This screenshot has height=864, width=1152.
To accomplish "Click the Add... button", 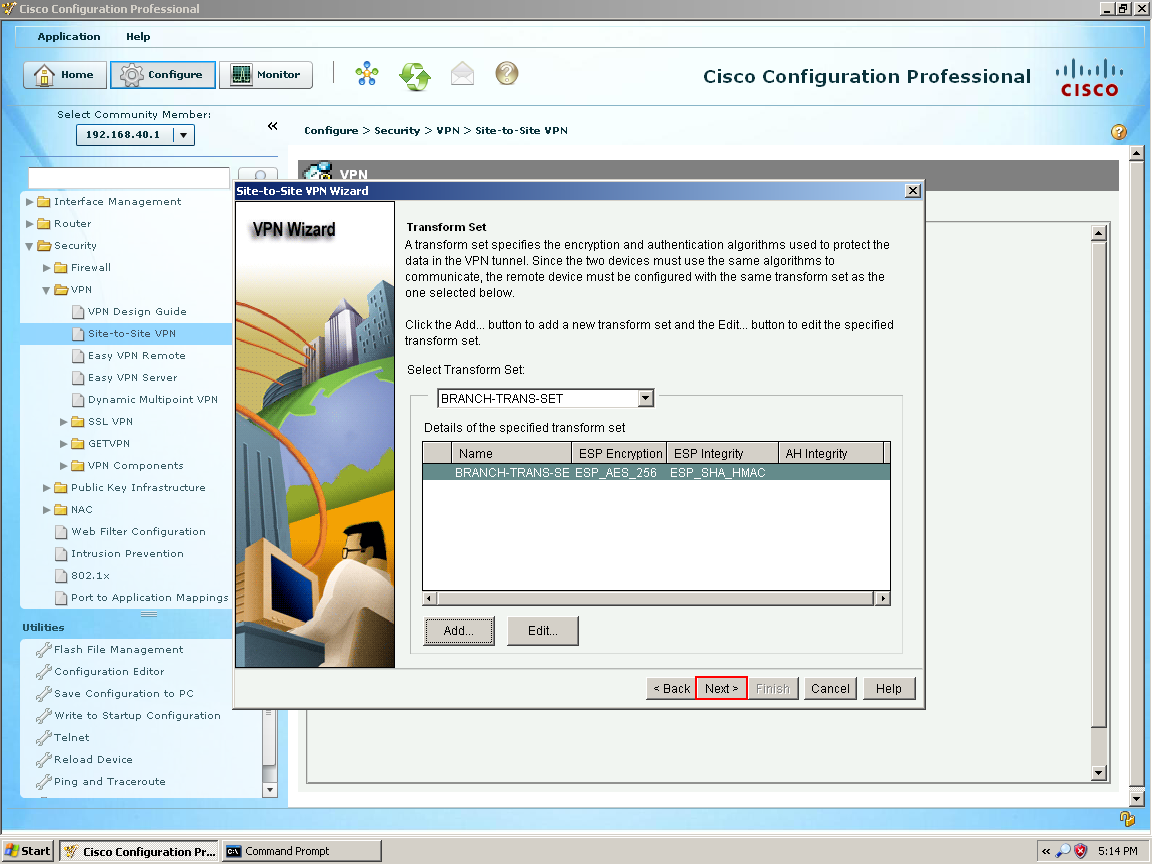I will click(458, 631).
